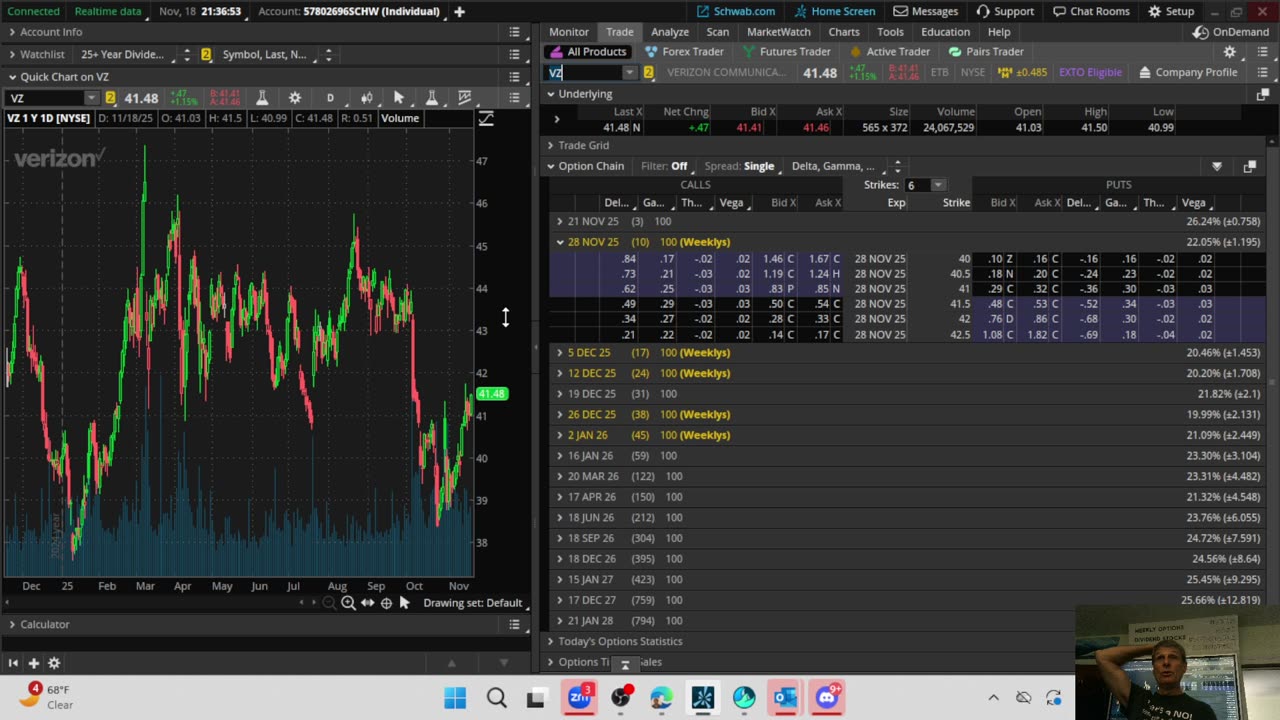The image size is (1280, 720).
Task: Detach the Option Chain section window icon
Action: click(1249, 167)
